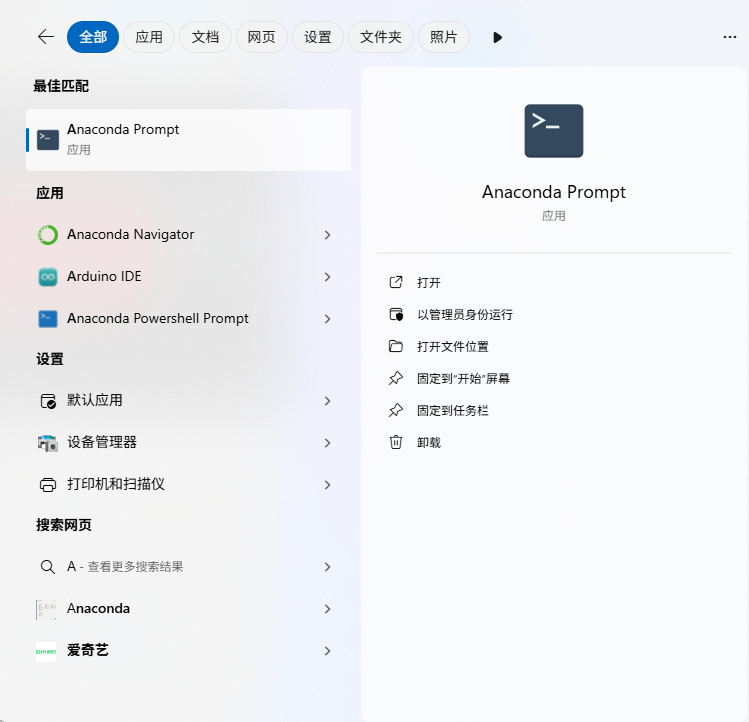This screenshot has height=722, width=749.
Task: Click the 设备管理器 icon
Action: pyautogui.click(x=48, y=443)
